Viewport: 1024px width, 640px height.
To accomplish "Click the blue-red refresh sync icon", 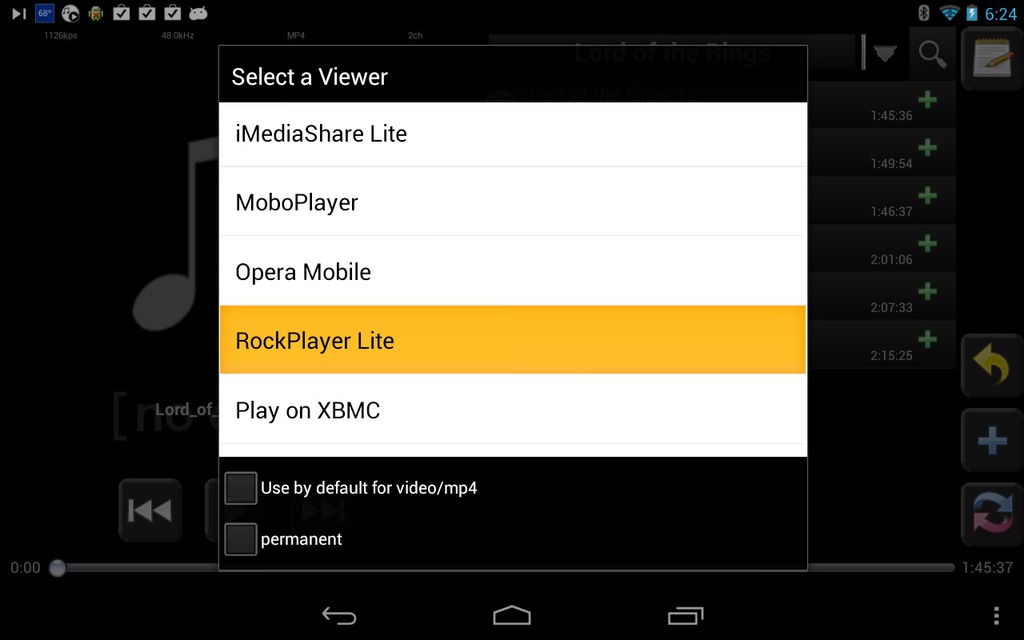I will [992, 514].
